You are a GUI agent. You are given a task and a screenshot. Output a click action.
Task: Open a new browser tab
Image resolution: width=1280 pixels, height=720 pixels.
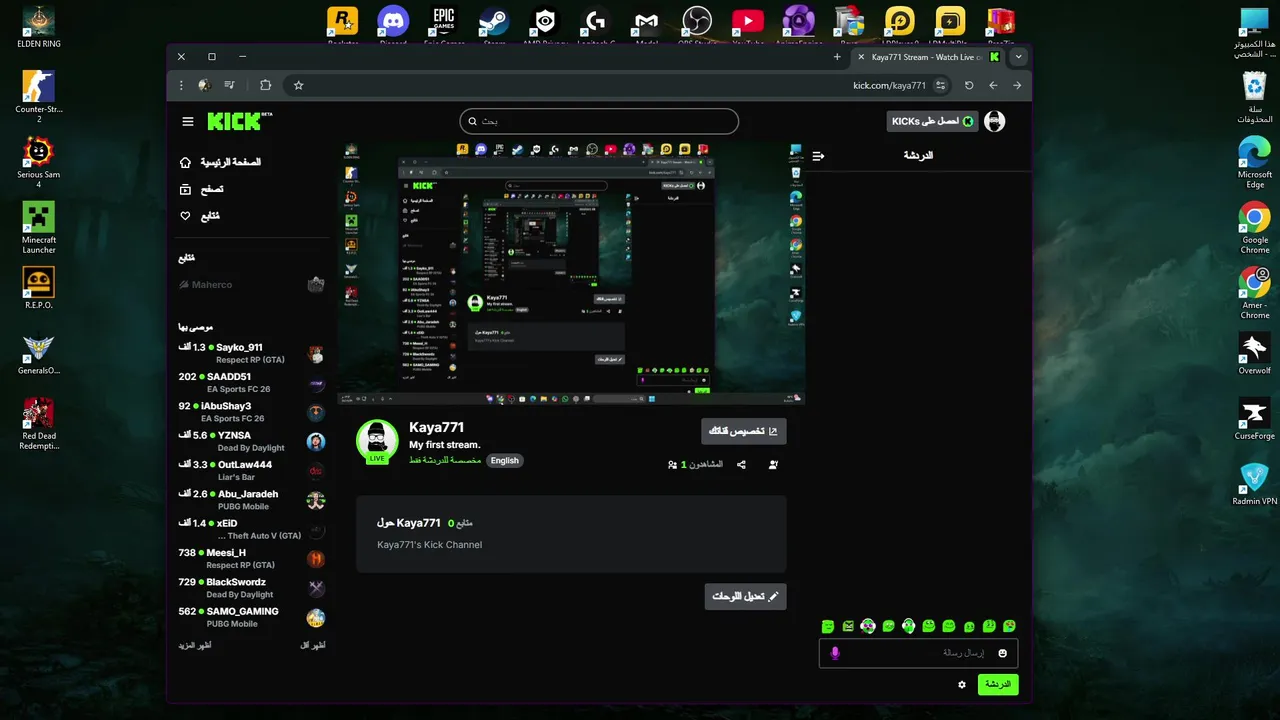pyautogui.click(x=837, y=57)
